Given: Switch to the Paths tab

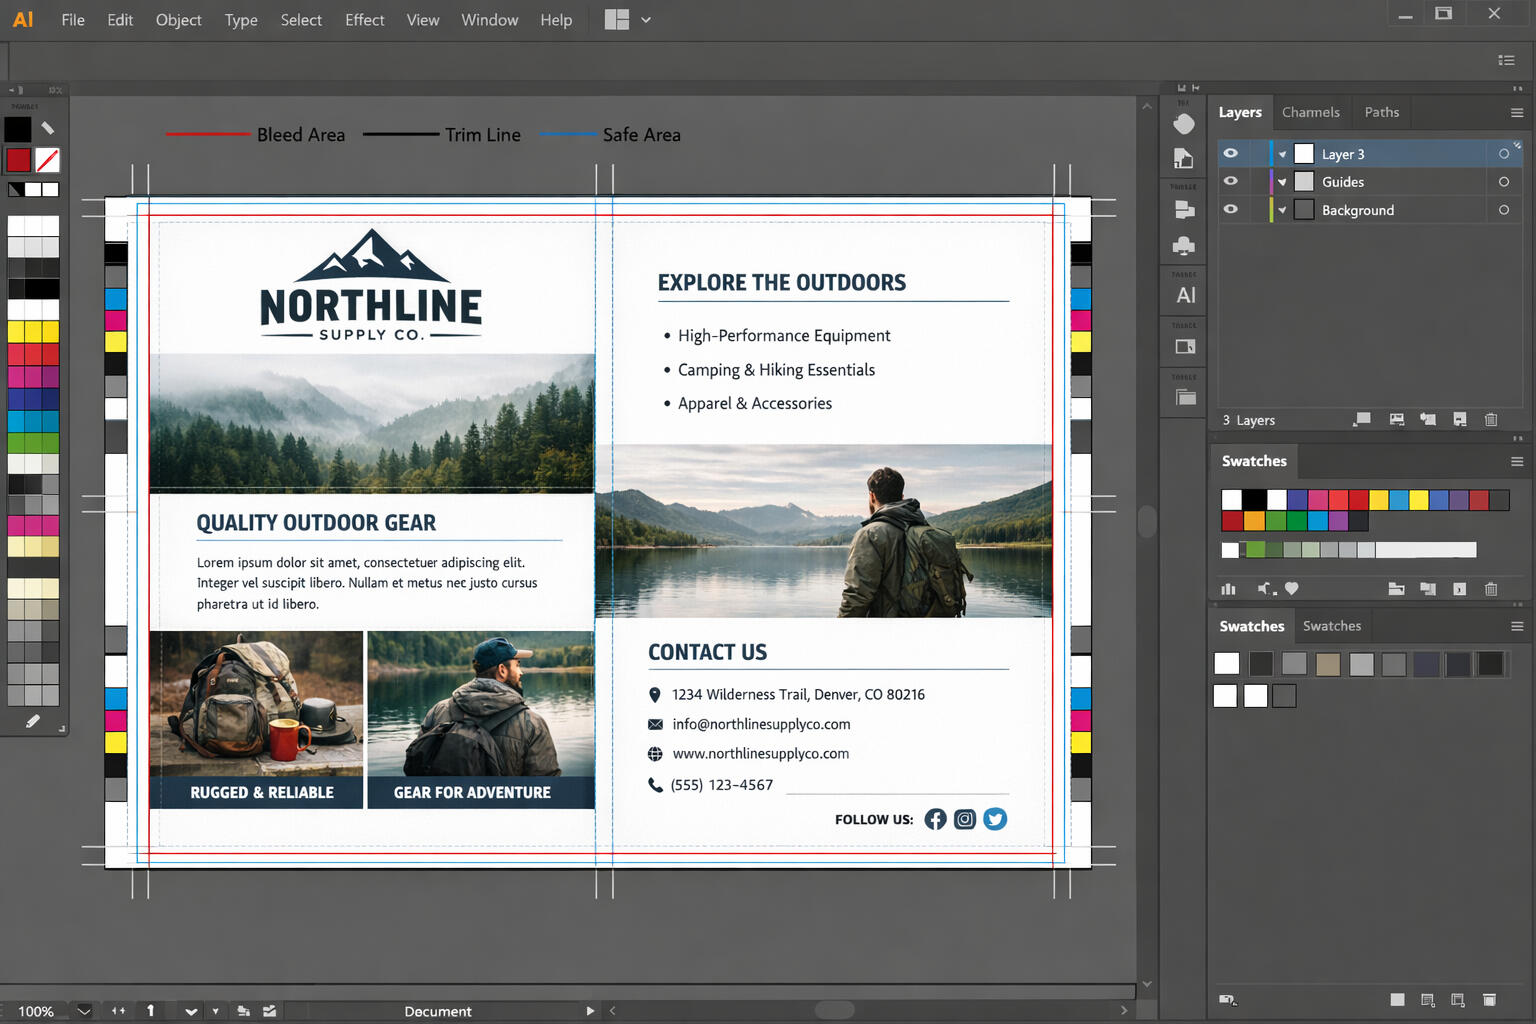Looking at the screenshot, I should pos(1381,112).
